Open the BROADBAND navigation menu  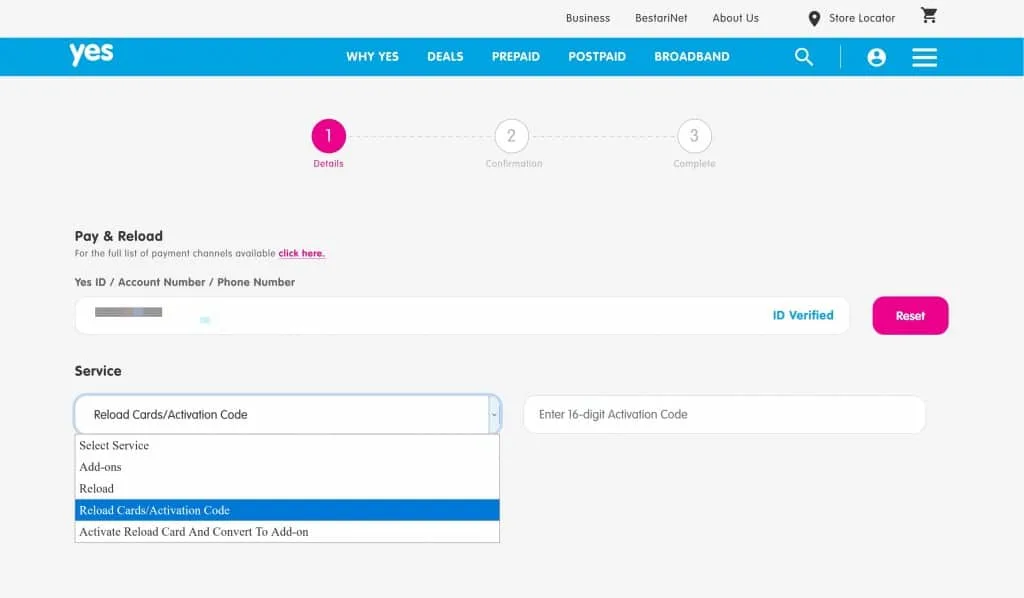coord(691,57)
